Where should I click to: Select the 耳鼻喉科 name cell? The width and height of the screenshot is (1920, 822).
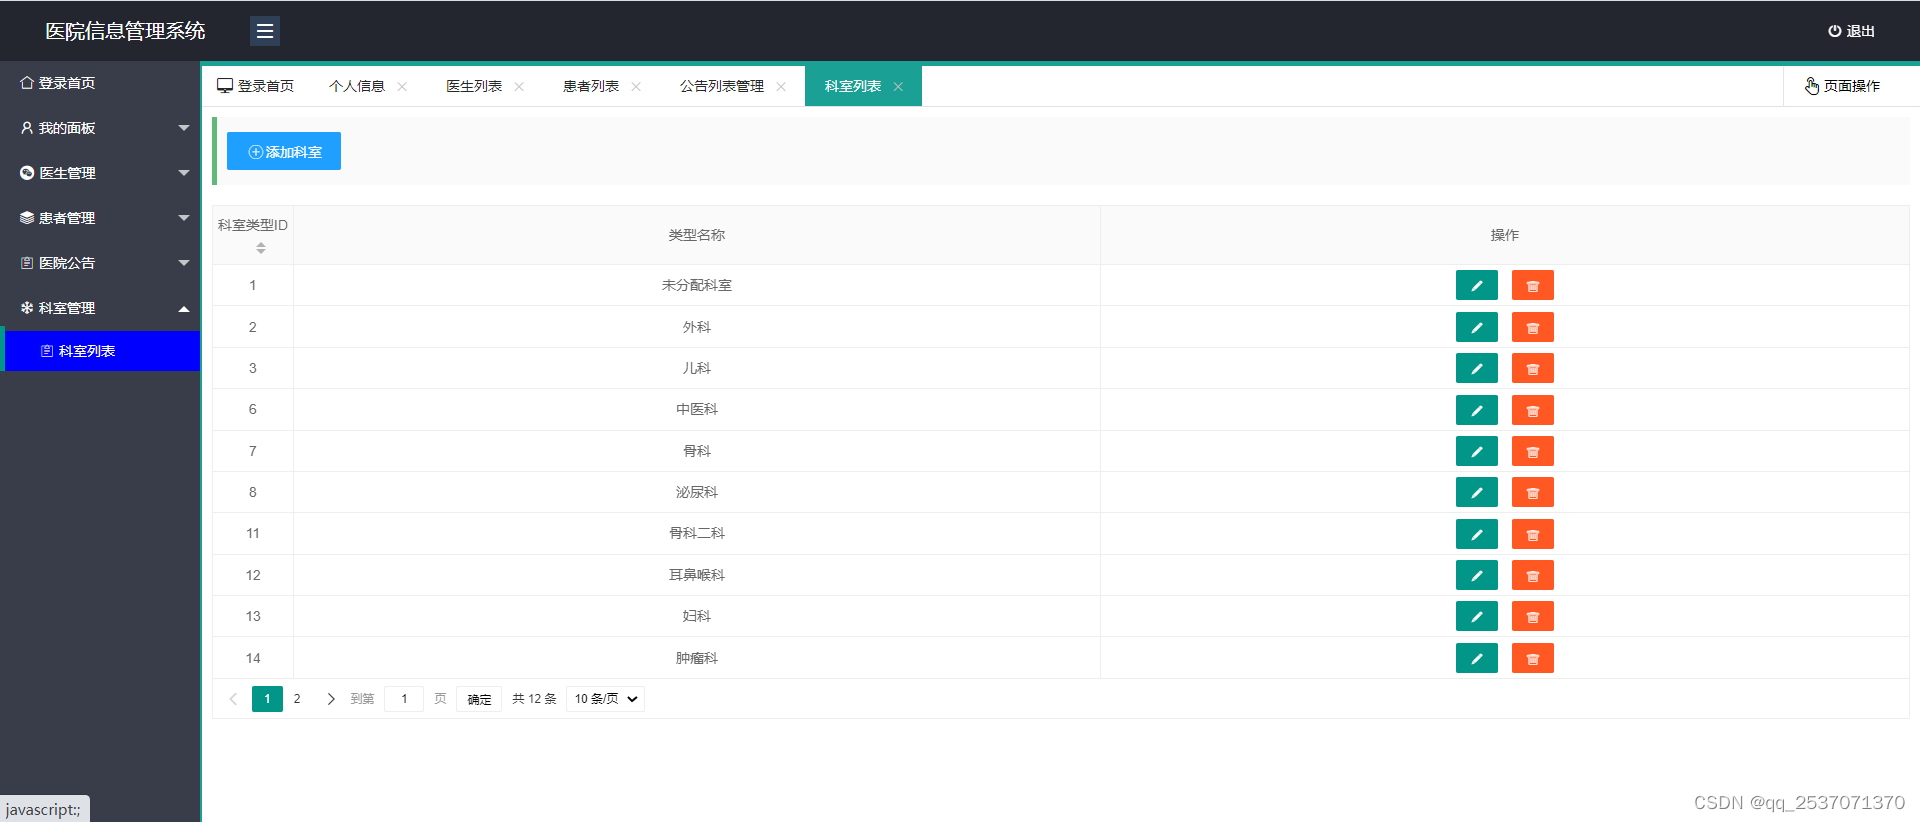click(697, 575)
